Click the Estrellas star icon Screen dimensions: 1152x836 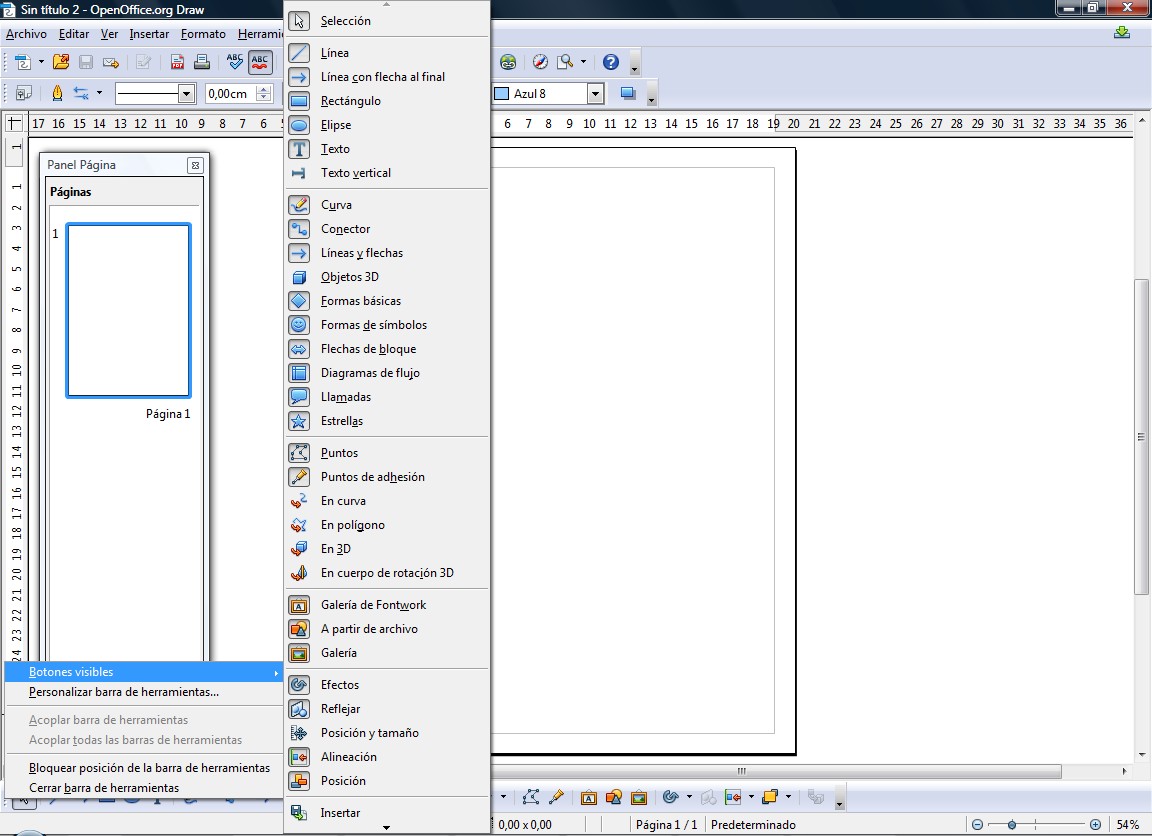point(299,421)
